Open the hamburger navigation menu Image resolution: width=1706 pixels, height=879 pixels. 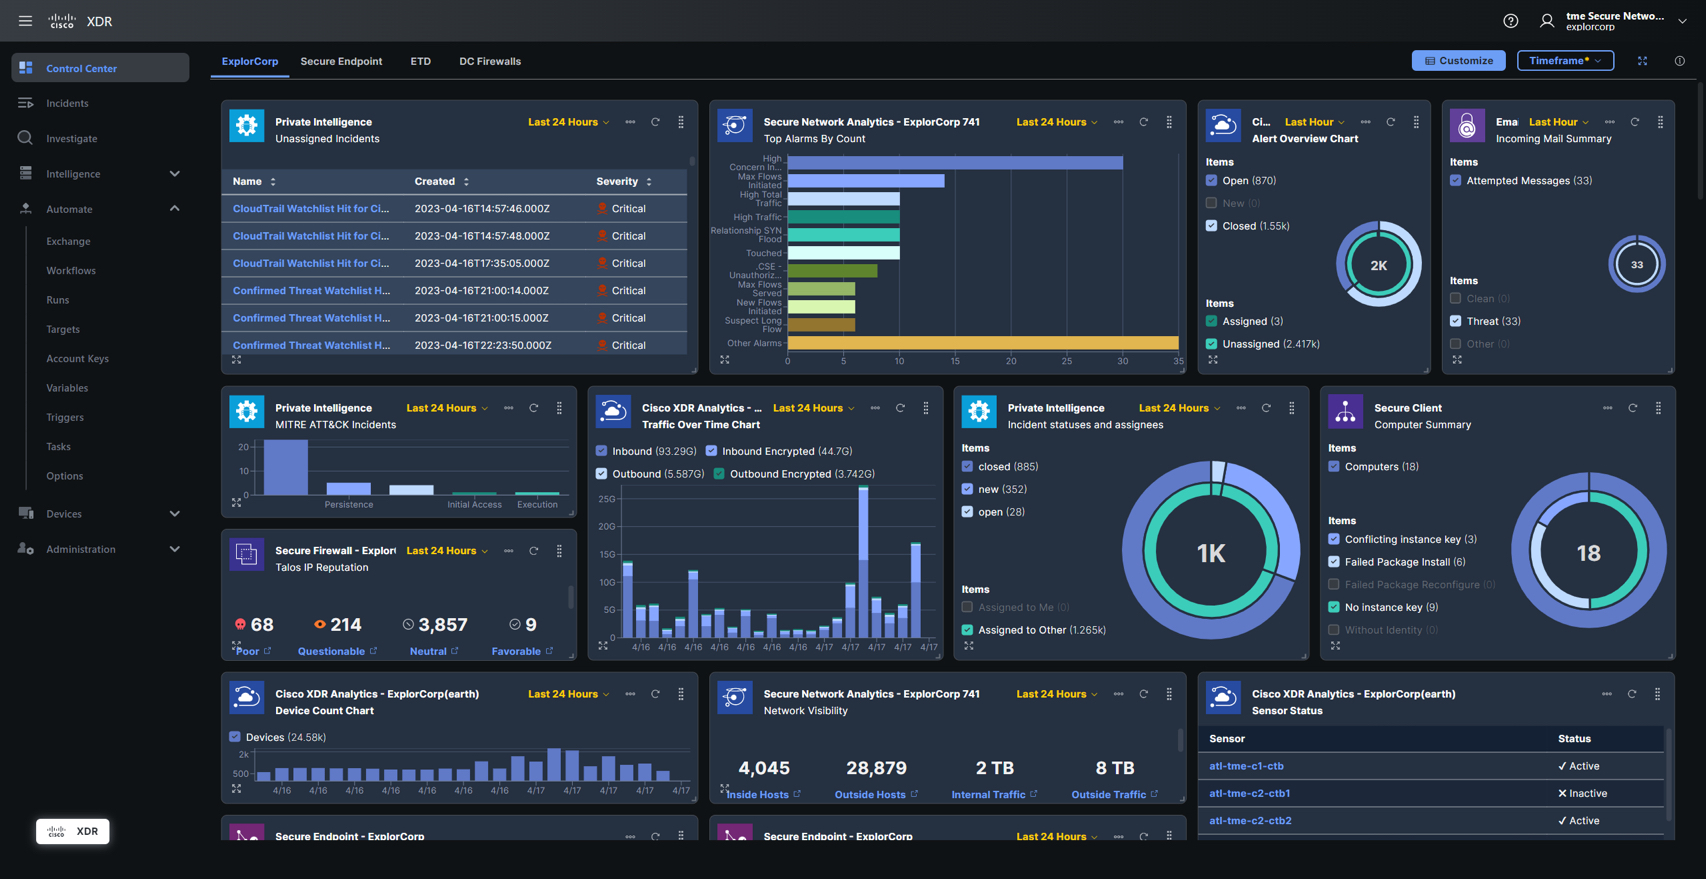(x=25, y=21)
